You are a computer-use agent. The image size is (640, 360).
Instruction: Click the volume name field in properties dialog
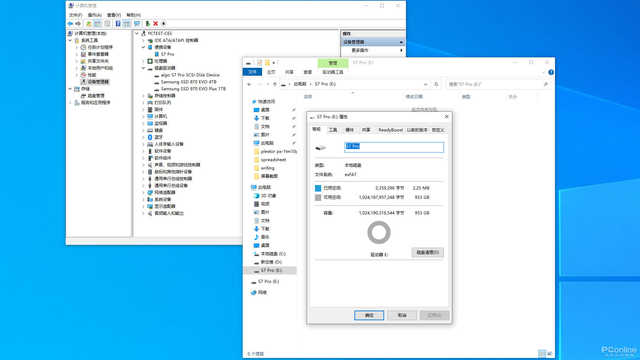(394, 147)
